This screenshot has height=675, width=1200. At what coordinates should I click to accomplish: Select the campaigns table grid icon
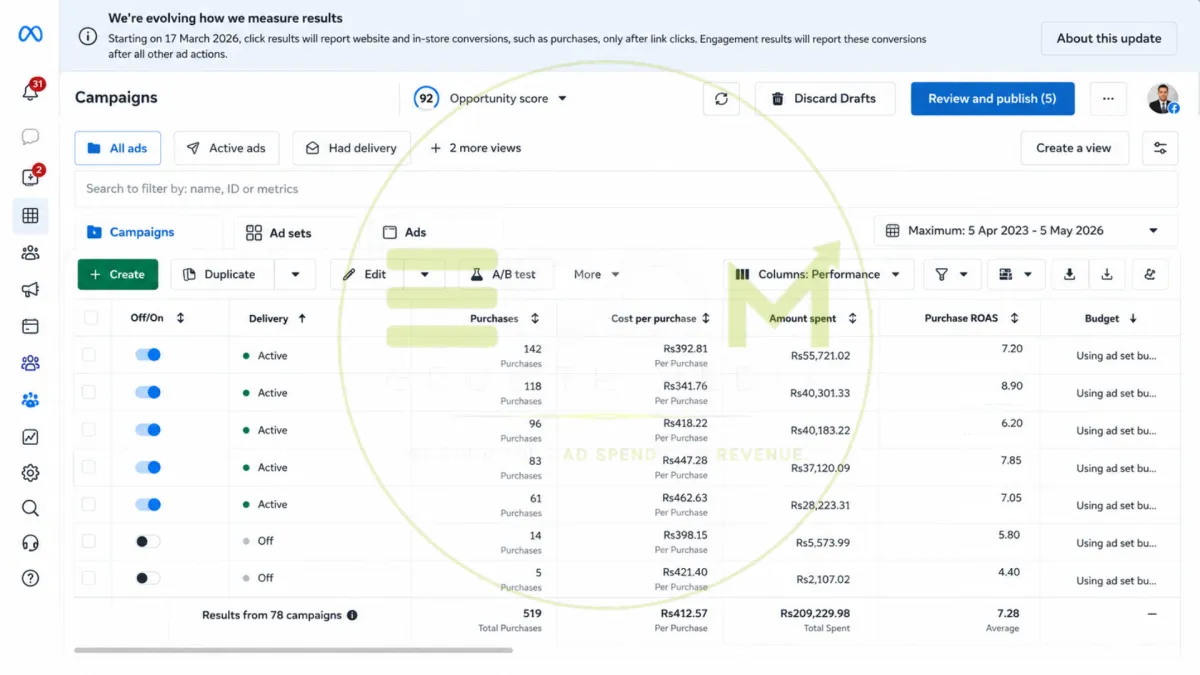pyautogui.click(x=30, y=215)
